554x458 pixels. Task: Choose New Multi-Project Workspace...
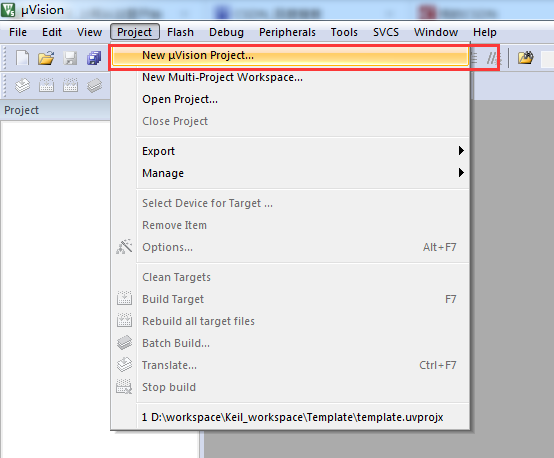pos(290,77)
